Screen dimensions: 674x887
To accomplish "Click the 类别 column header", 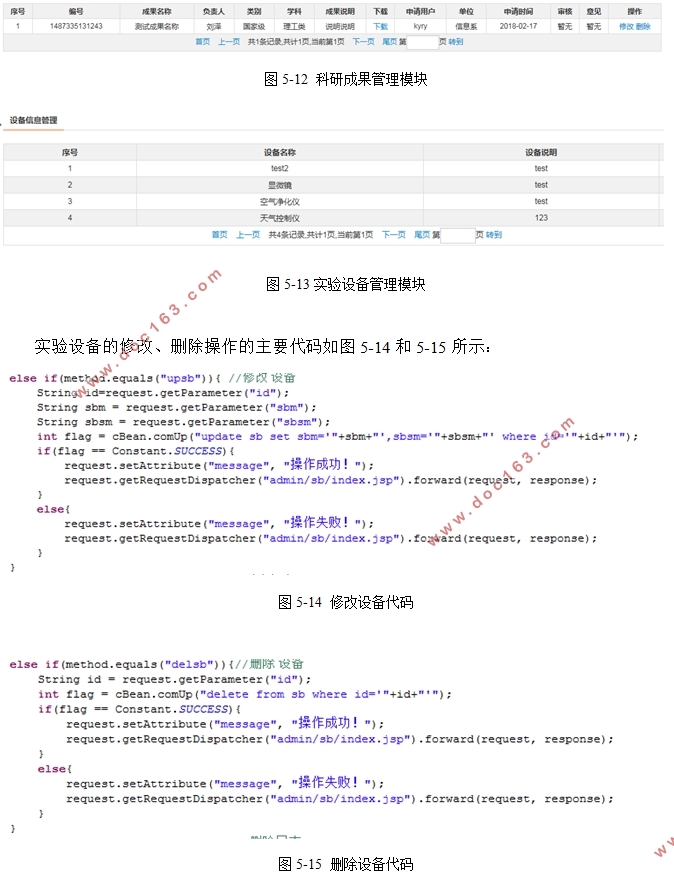I will (254, 11).
